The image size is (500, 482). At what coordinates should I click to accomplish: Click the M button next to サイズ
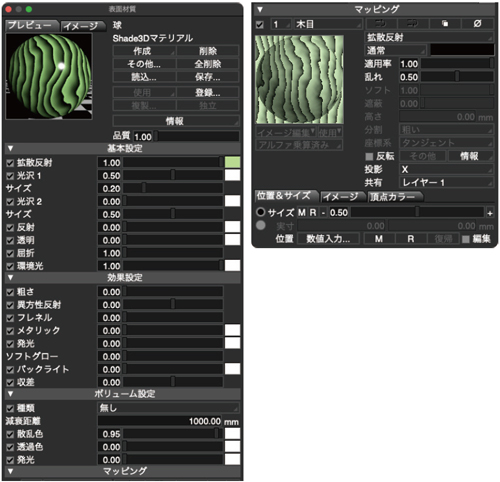[x=302, y=213]
